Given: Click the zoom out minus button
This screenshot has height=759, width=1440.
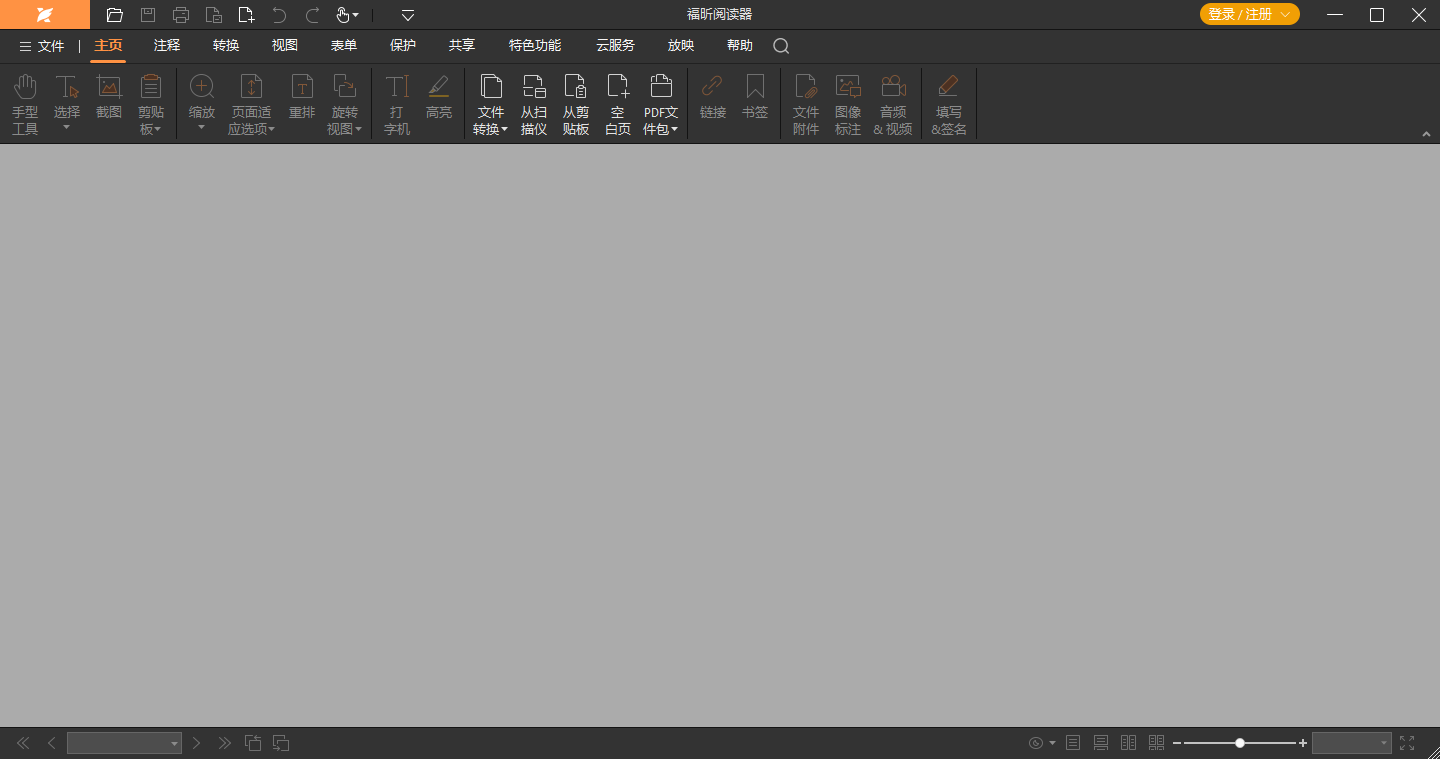Looking at the screenshot, I should (x=1177, y=743).
